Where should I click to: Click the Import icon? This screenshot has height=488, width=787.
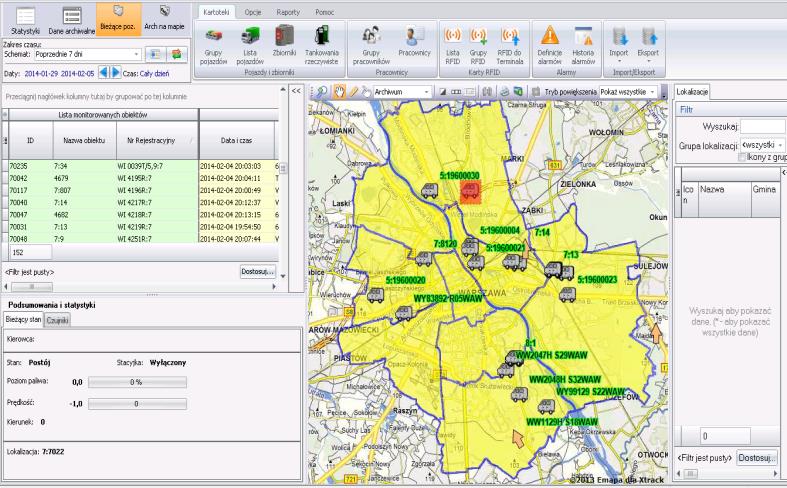(x=619, y=38)
